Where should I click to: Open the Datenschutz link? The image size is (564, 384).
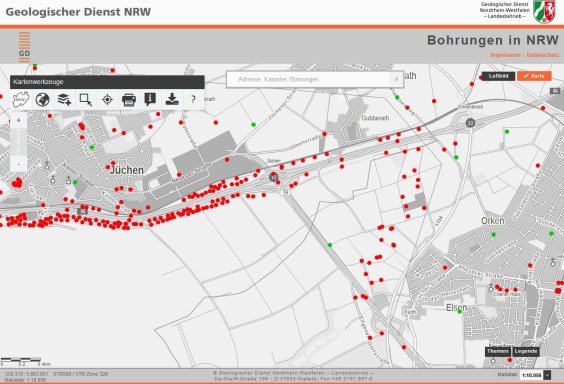(543, 55)
